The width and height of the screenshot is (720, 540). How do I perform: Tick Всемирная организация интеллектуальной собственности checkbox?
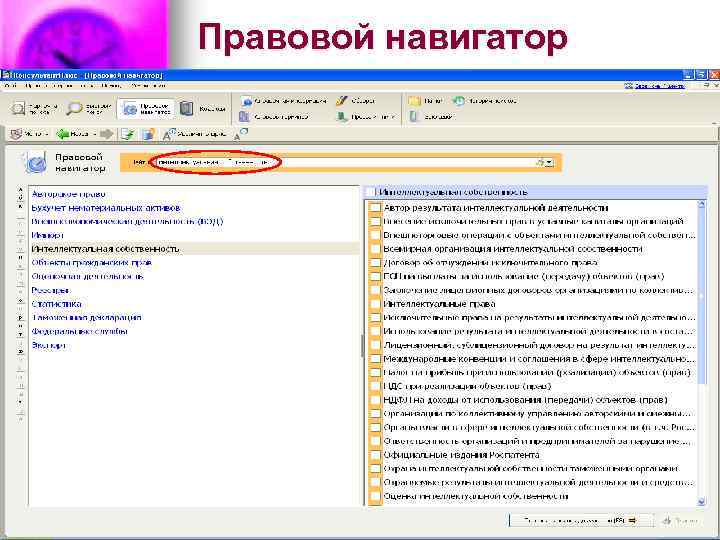pyautogui.click(x=375, y=249)
